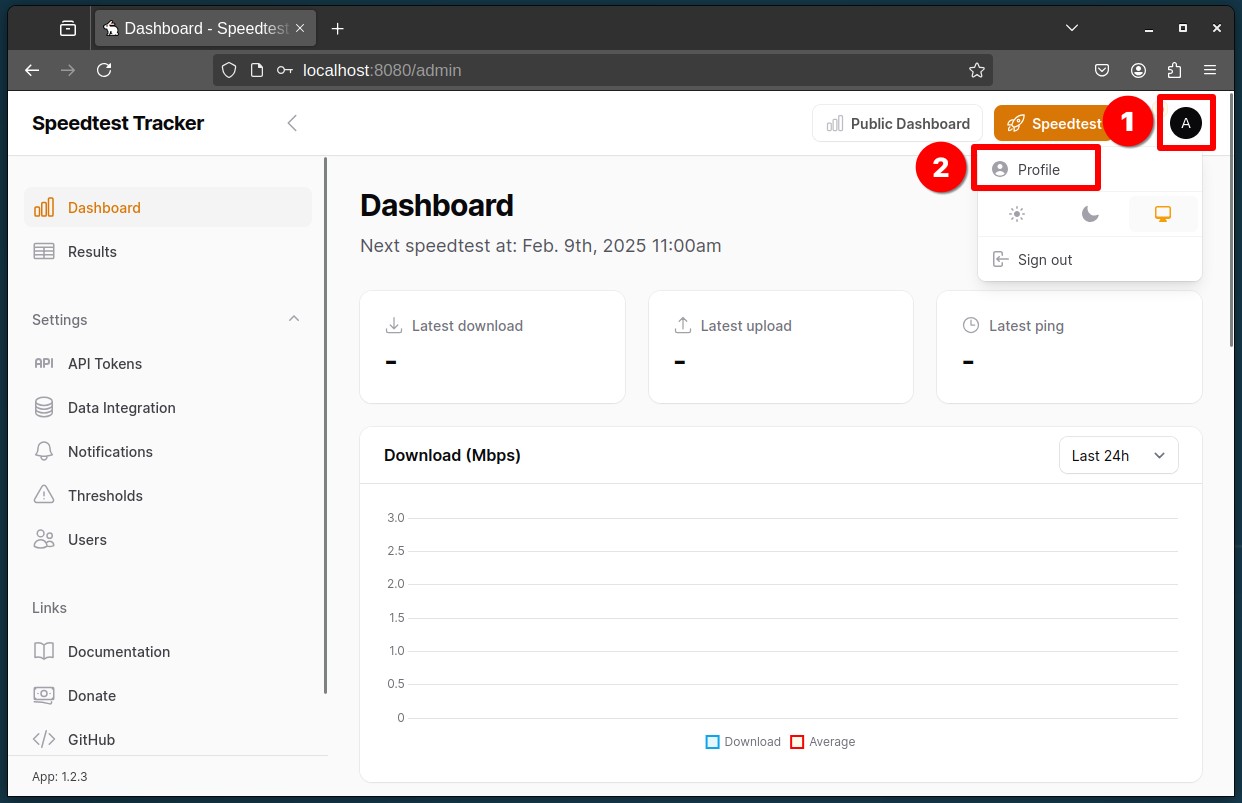Viewport: 1242px width, 803px height.
Task: Open Thresholds warning triangle item
Action: [44, 496]
